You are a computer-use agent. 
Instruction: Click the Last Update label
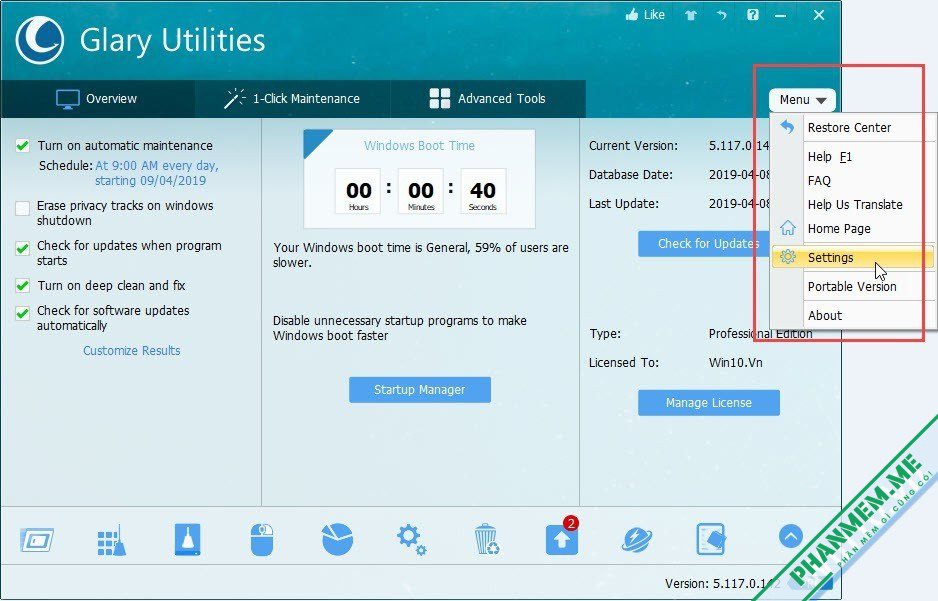click(623, 203)
